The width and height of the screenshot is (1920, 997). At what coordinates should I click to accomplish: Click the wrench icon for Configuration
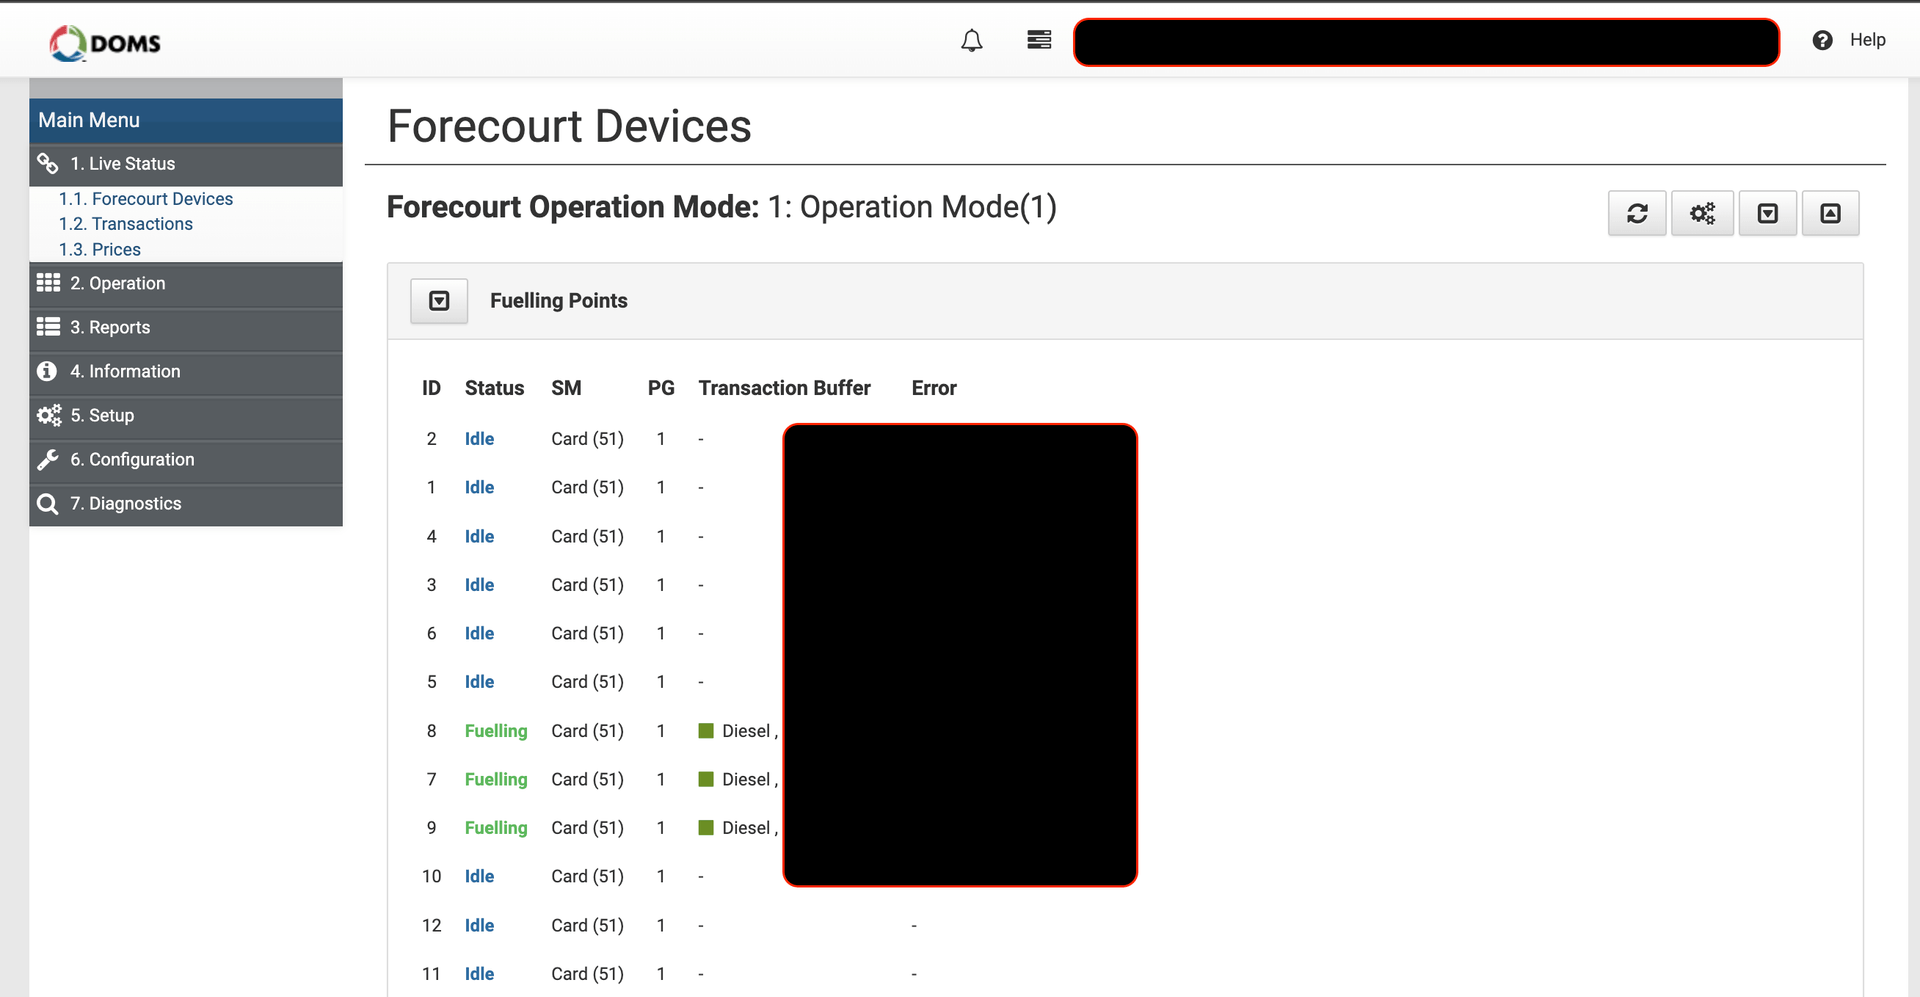[x=48, y=460]
